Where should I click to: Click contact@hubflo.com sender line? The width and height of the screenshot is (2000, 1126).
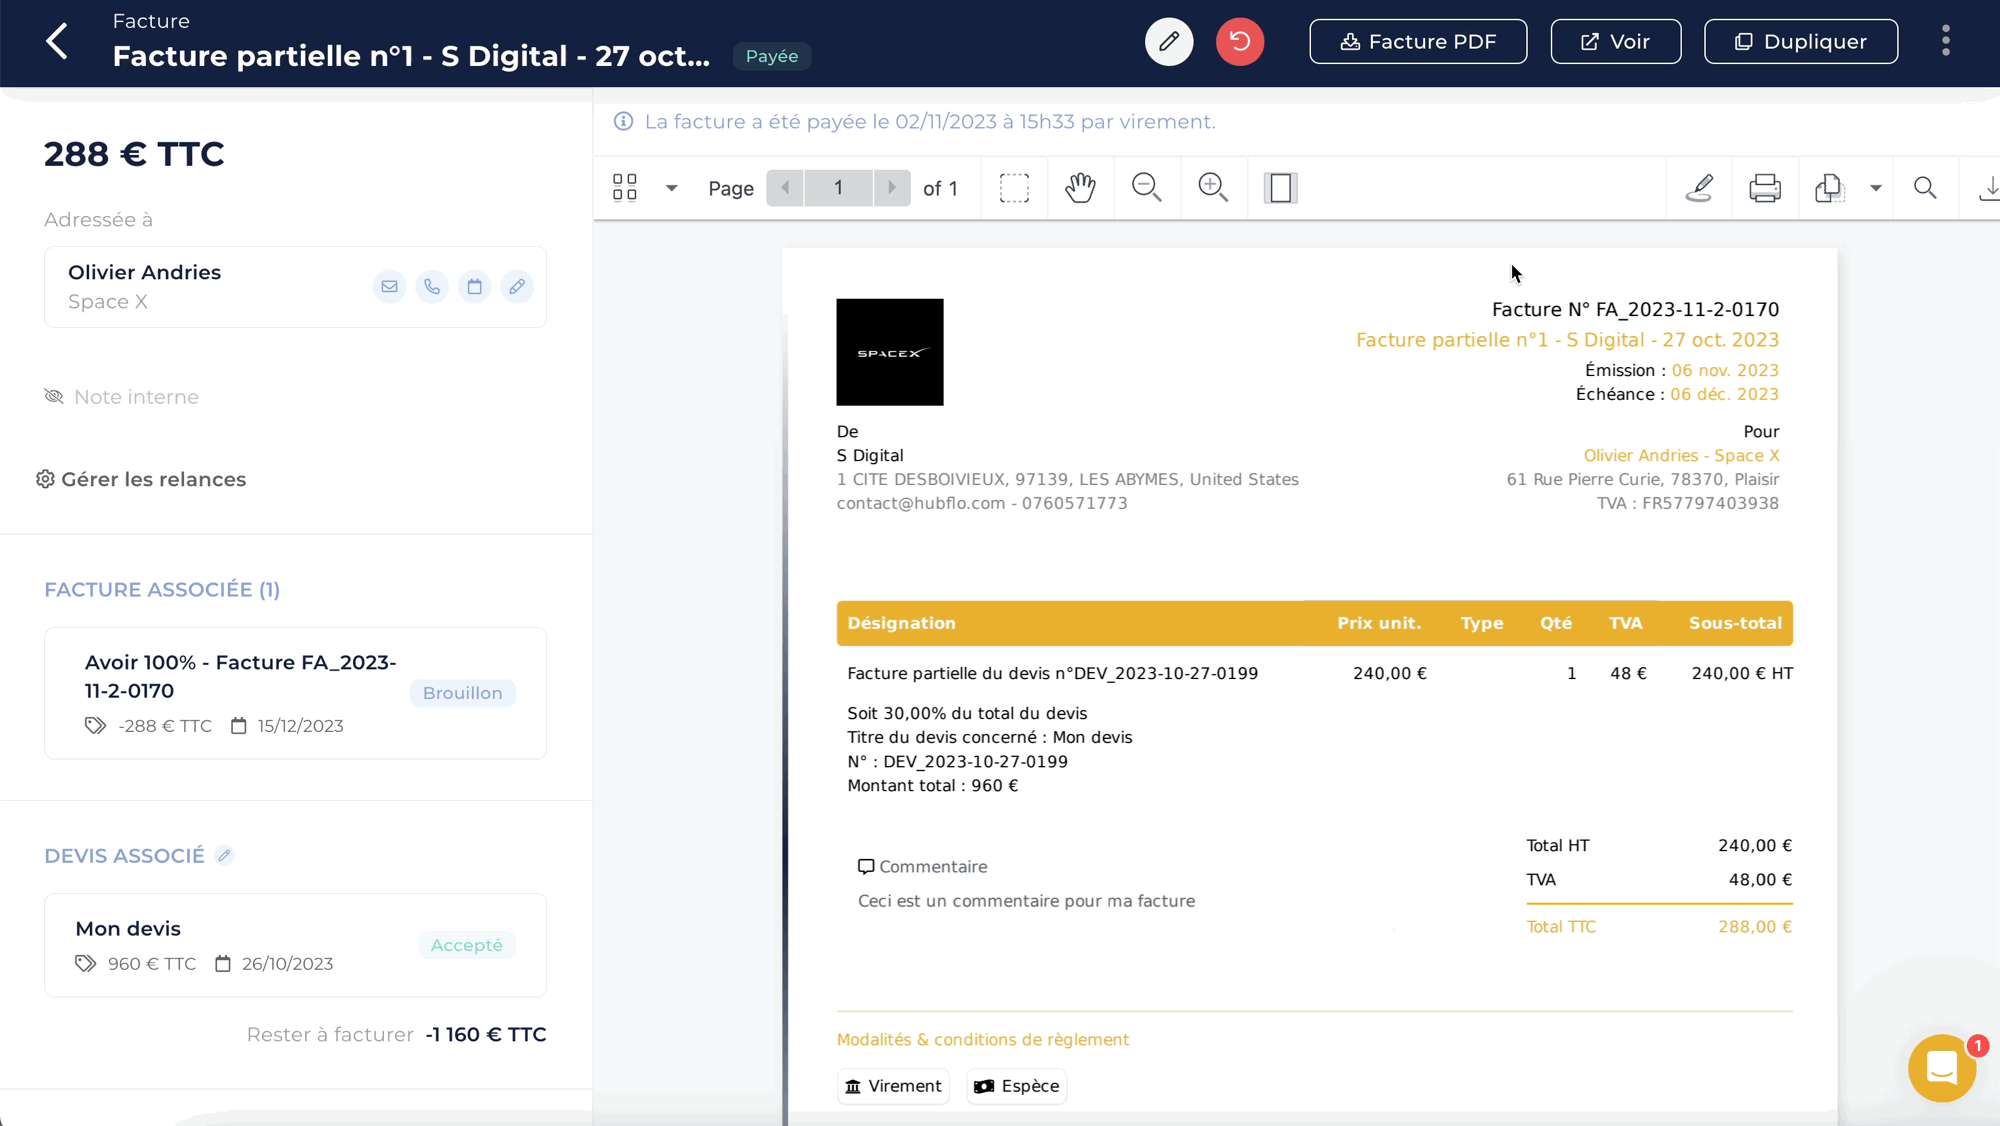tap(982, 503)
